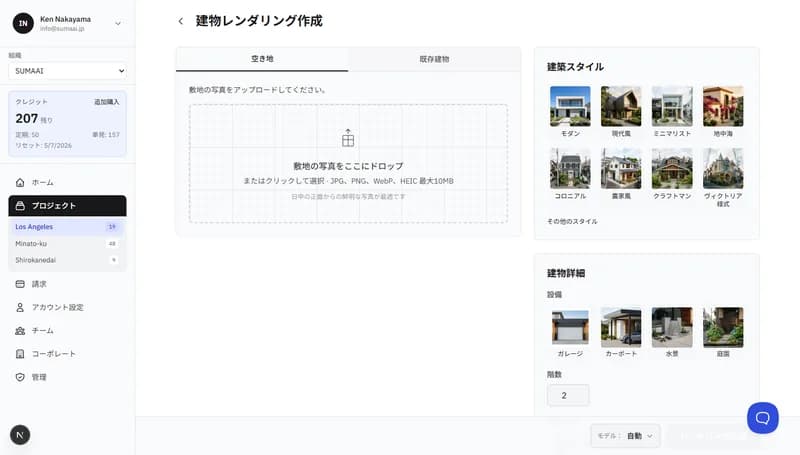The image size is (800, 455).
Task: Toggle the ガレージ garage feature
Action: pyautogui.click(x=570, y=333)
